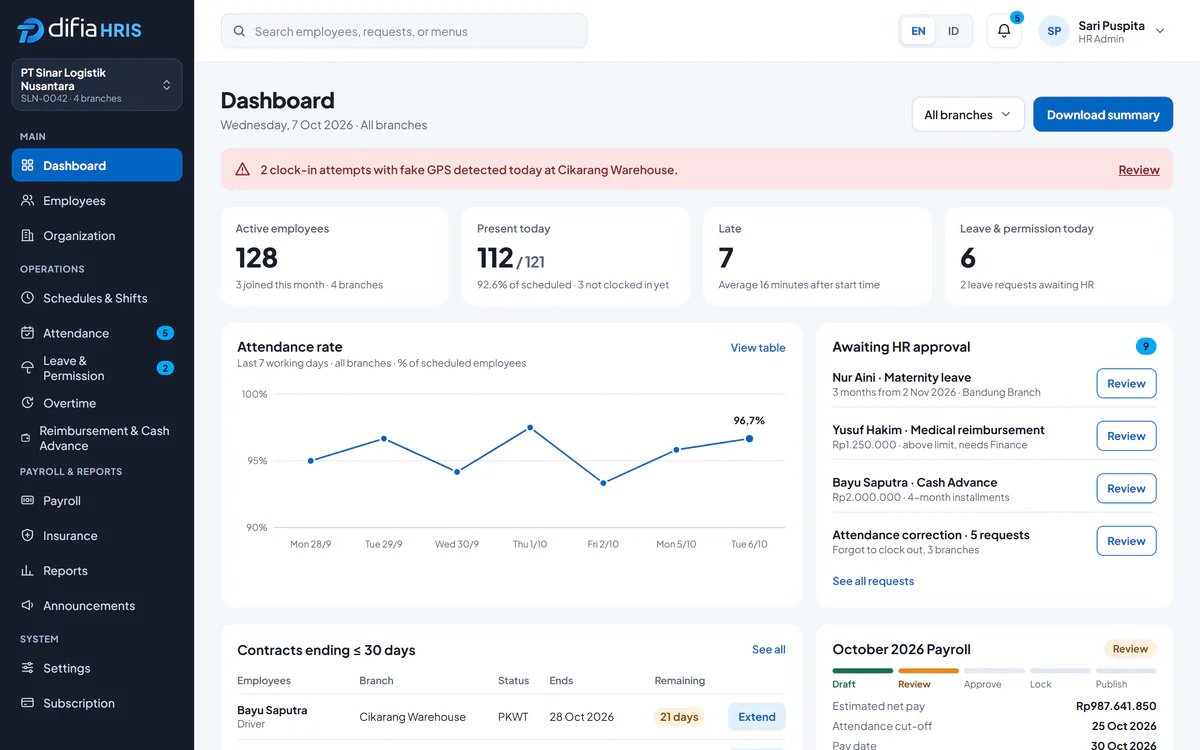
Task: Click the 21 days remaining tag
Action: click(x=679, y=717)
